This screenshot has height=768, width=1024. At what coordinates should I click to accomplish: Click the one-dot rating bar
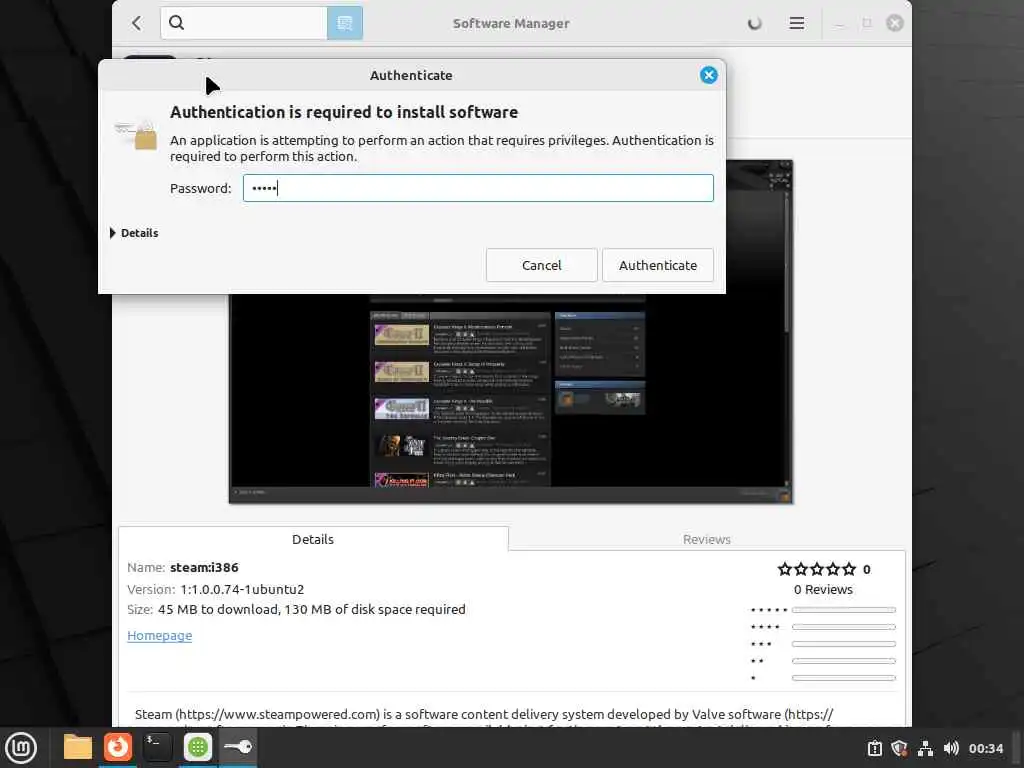pos(844,678)
